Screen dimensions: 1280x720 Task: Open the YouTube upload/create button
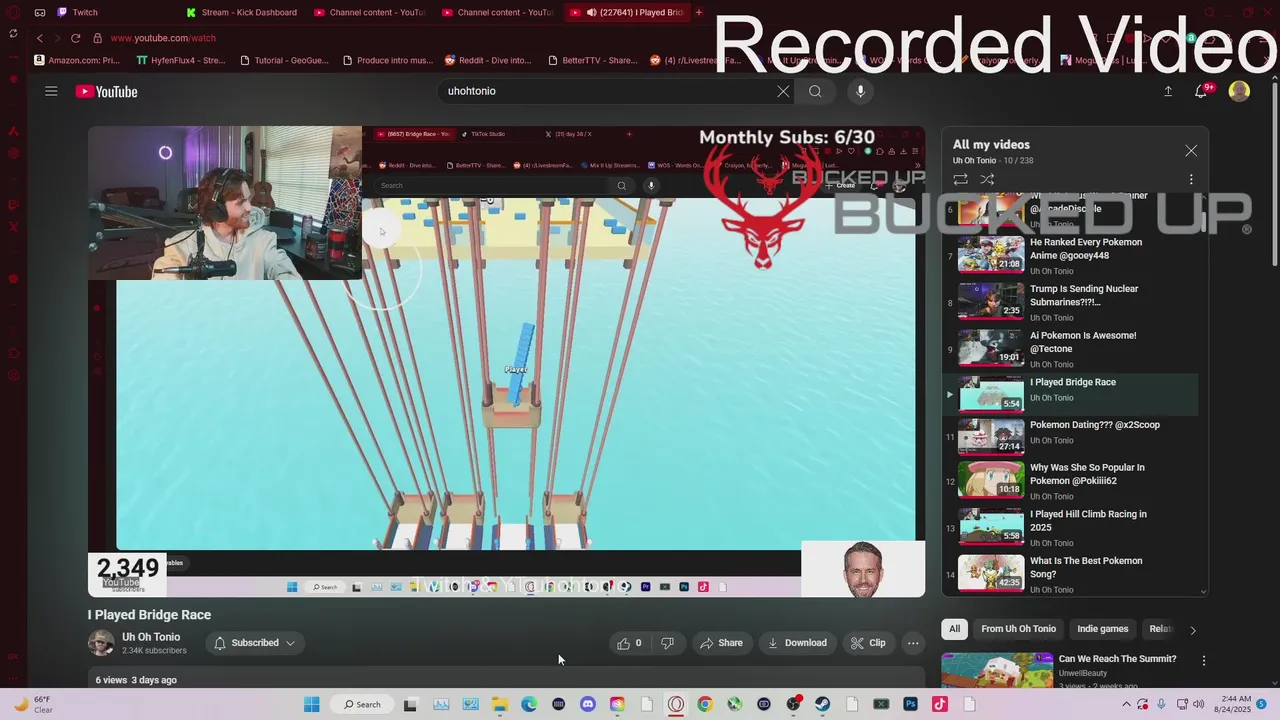point(1167,91)
